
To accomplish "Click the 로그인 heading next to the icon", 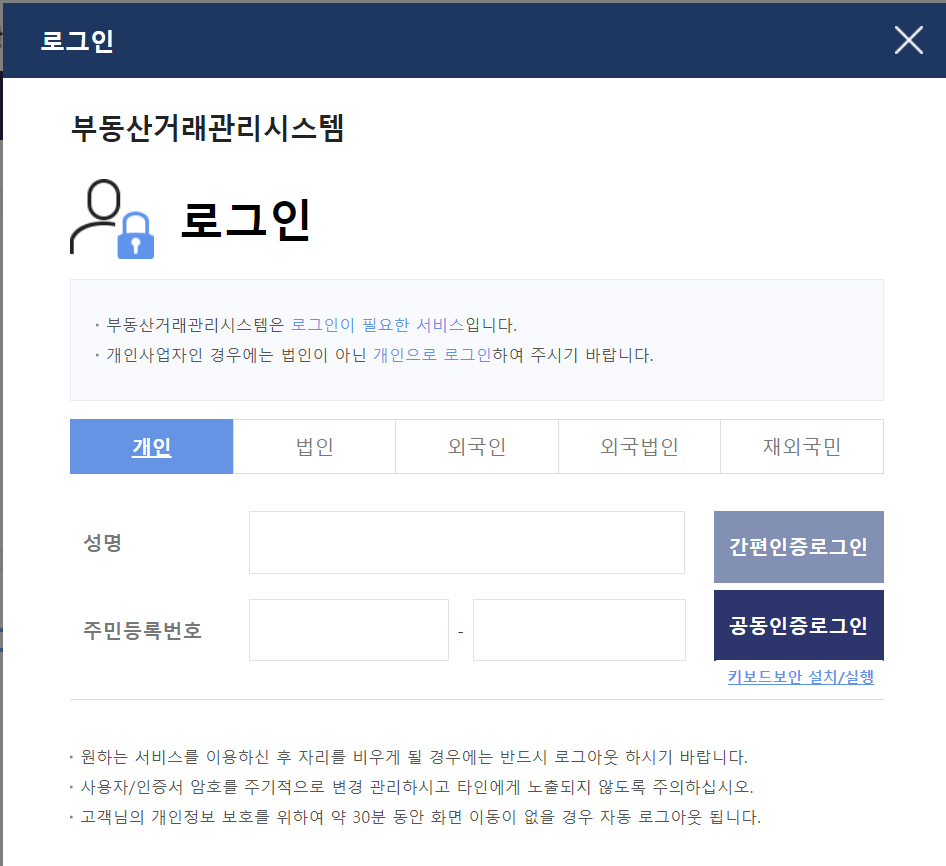I will (x=245, y=220).
